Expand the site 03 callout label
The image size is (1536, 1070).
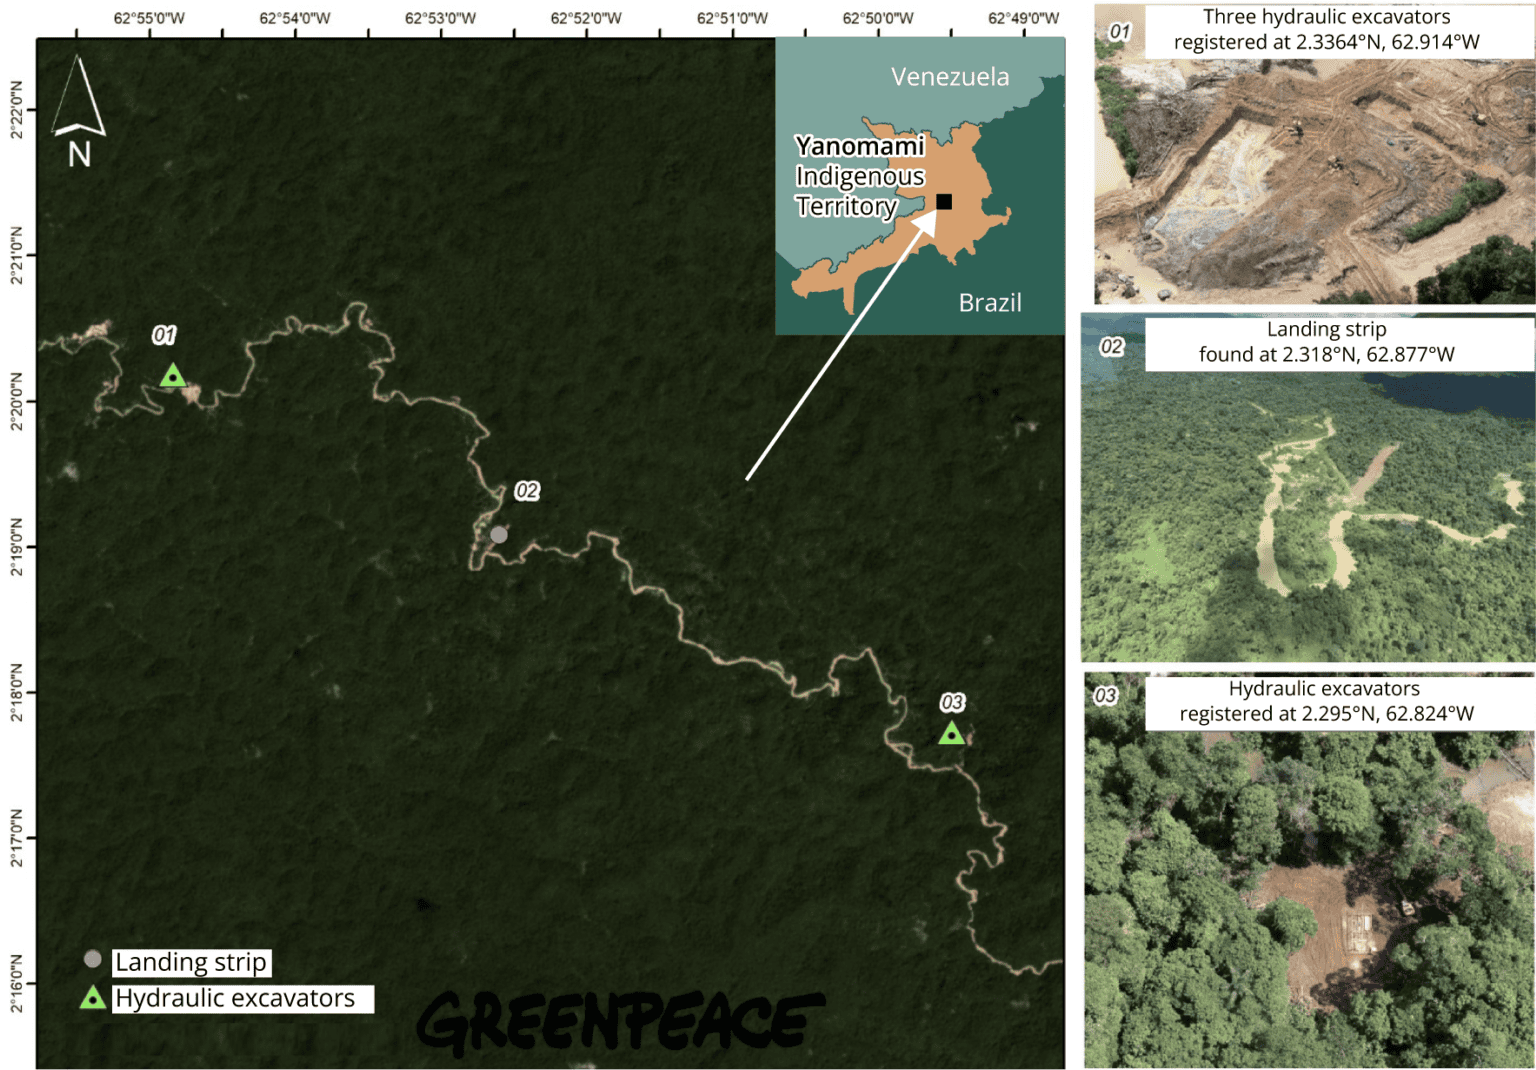pos(953,701)
